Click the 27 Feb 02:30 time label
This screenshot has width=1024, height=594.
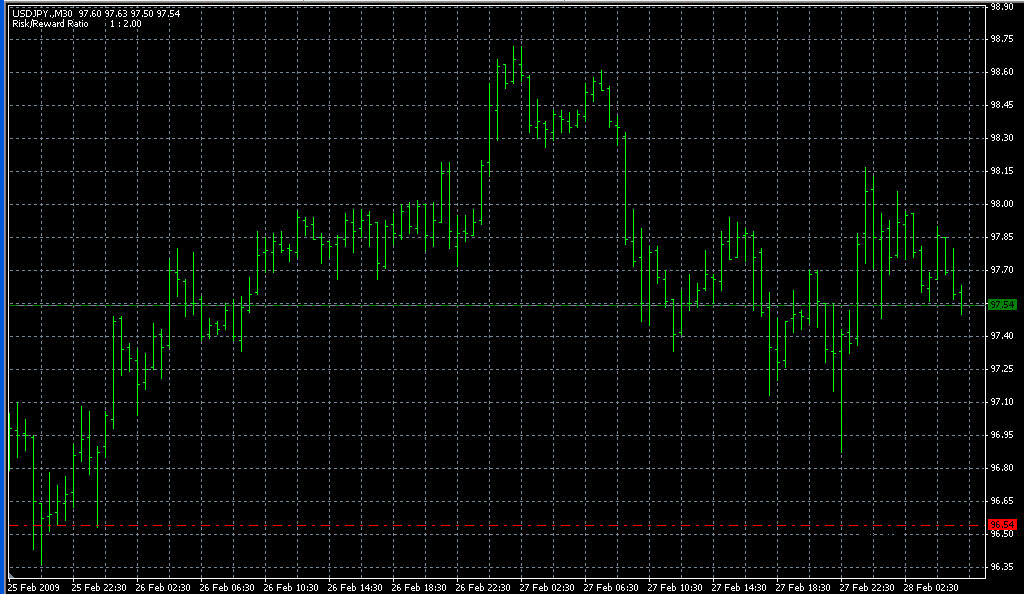click(x=547, y=587)
